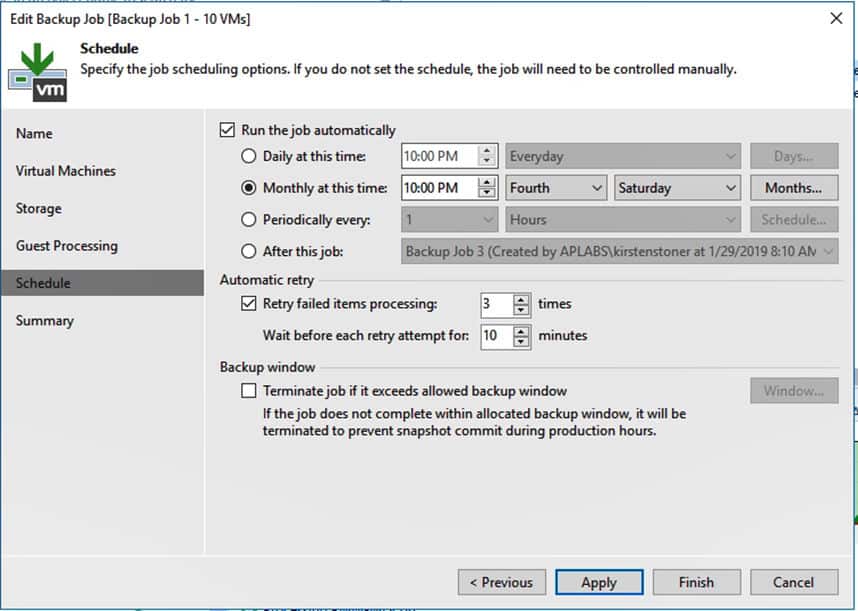Select Monthly at this time option

point(248,188)
